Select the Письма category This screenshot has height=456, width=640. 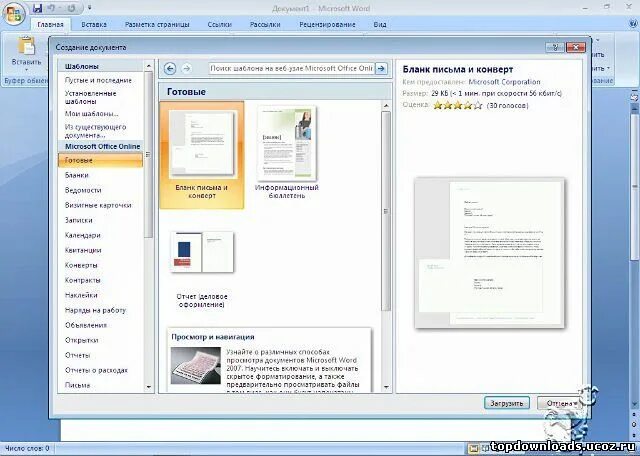tap(78, 385)
